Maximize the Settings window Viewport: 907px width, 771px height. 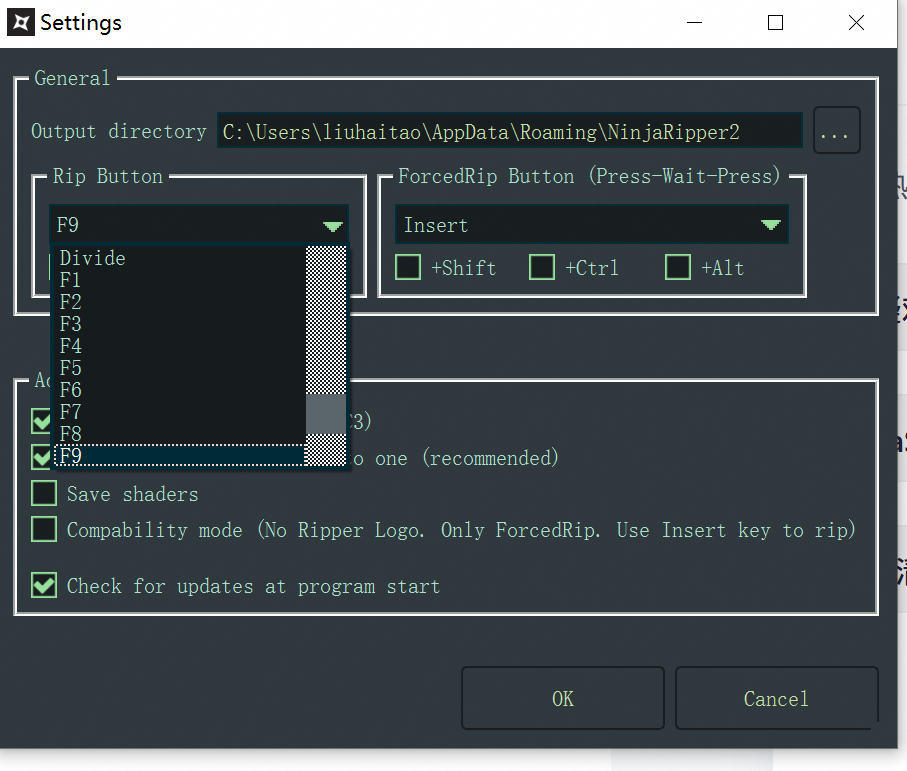point(775,23)
